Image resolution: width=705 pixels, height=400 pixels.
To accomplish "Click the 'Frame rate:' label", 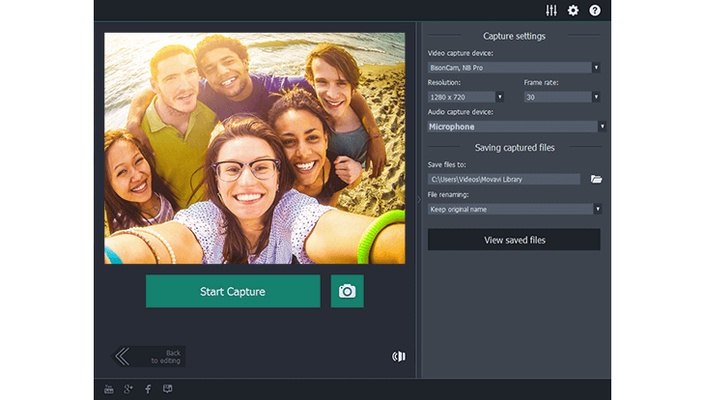I will coord(541,83).
